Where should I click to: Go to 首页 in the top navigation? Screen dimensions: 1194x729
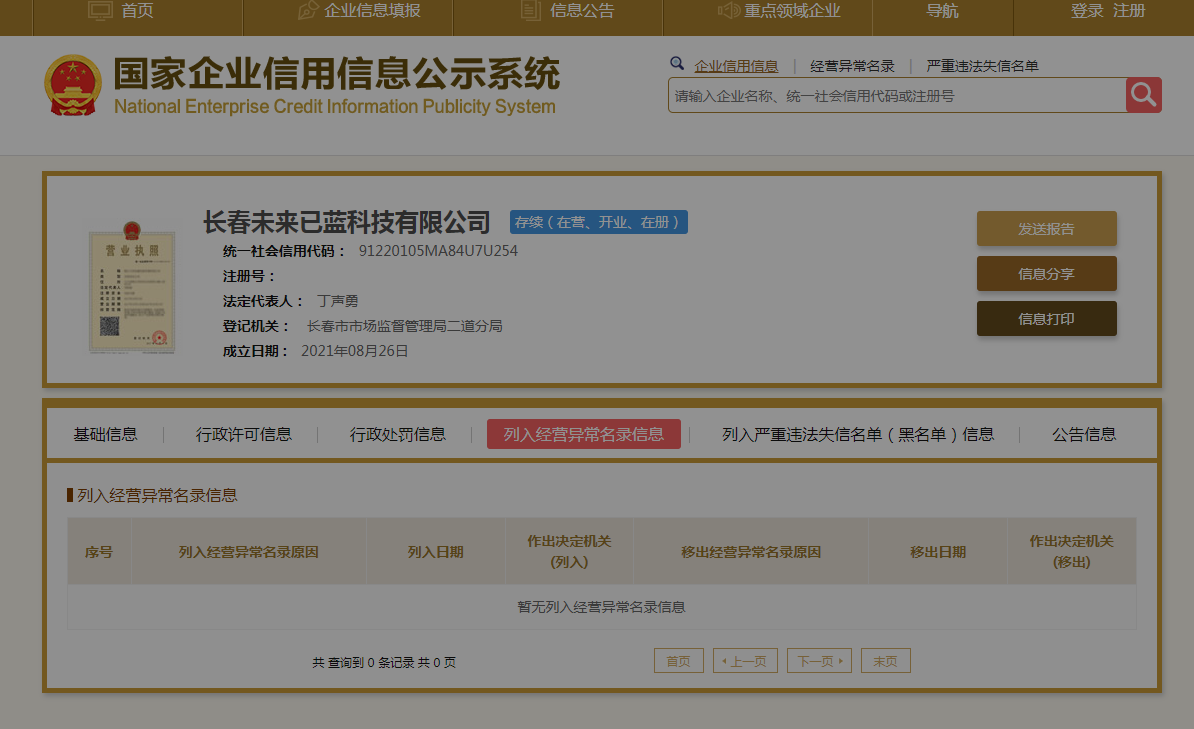coord(122,11)
